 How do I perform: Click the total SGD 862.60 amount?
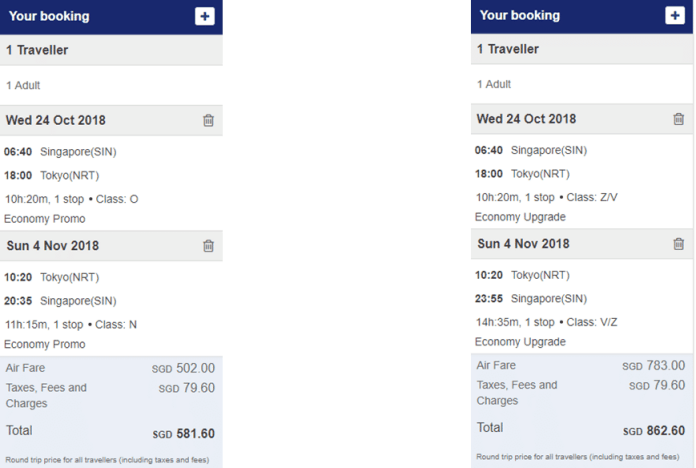point(654,431)
